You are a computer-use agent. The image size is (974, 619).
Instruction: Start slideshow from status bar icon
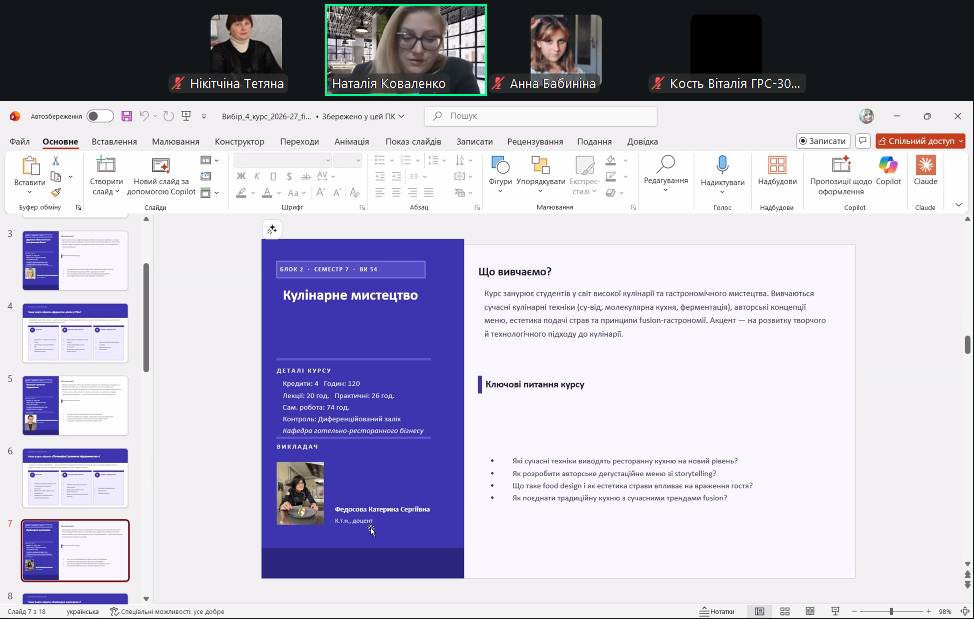[835, 611]
